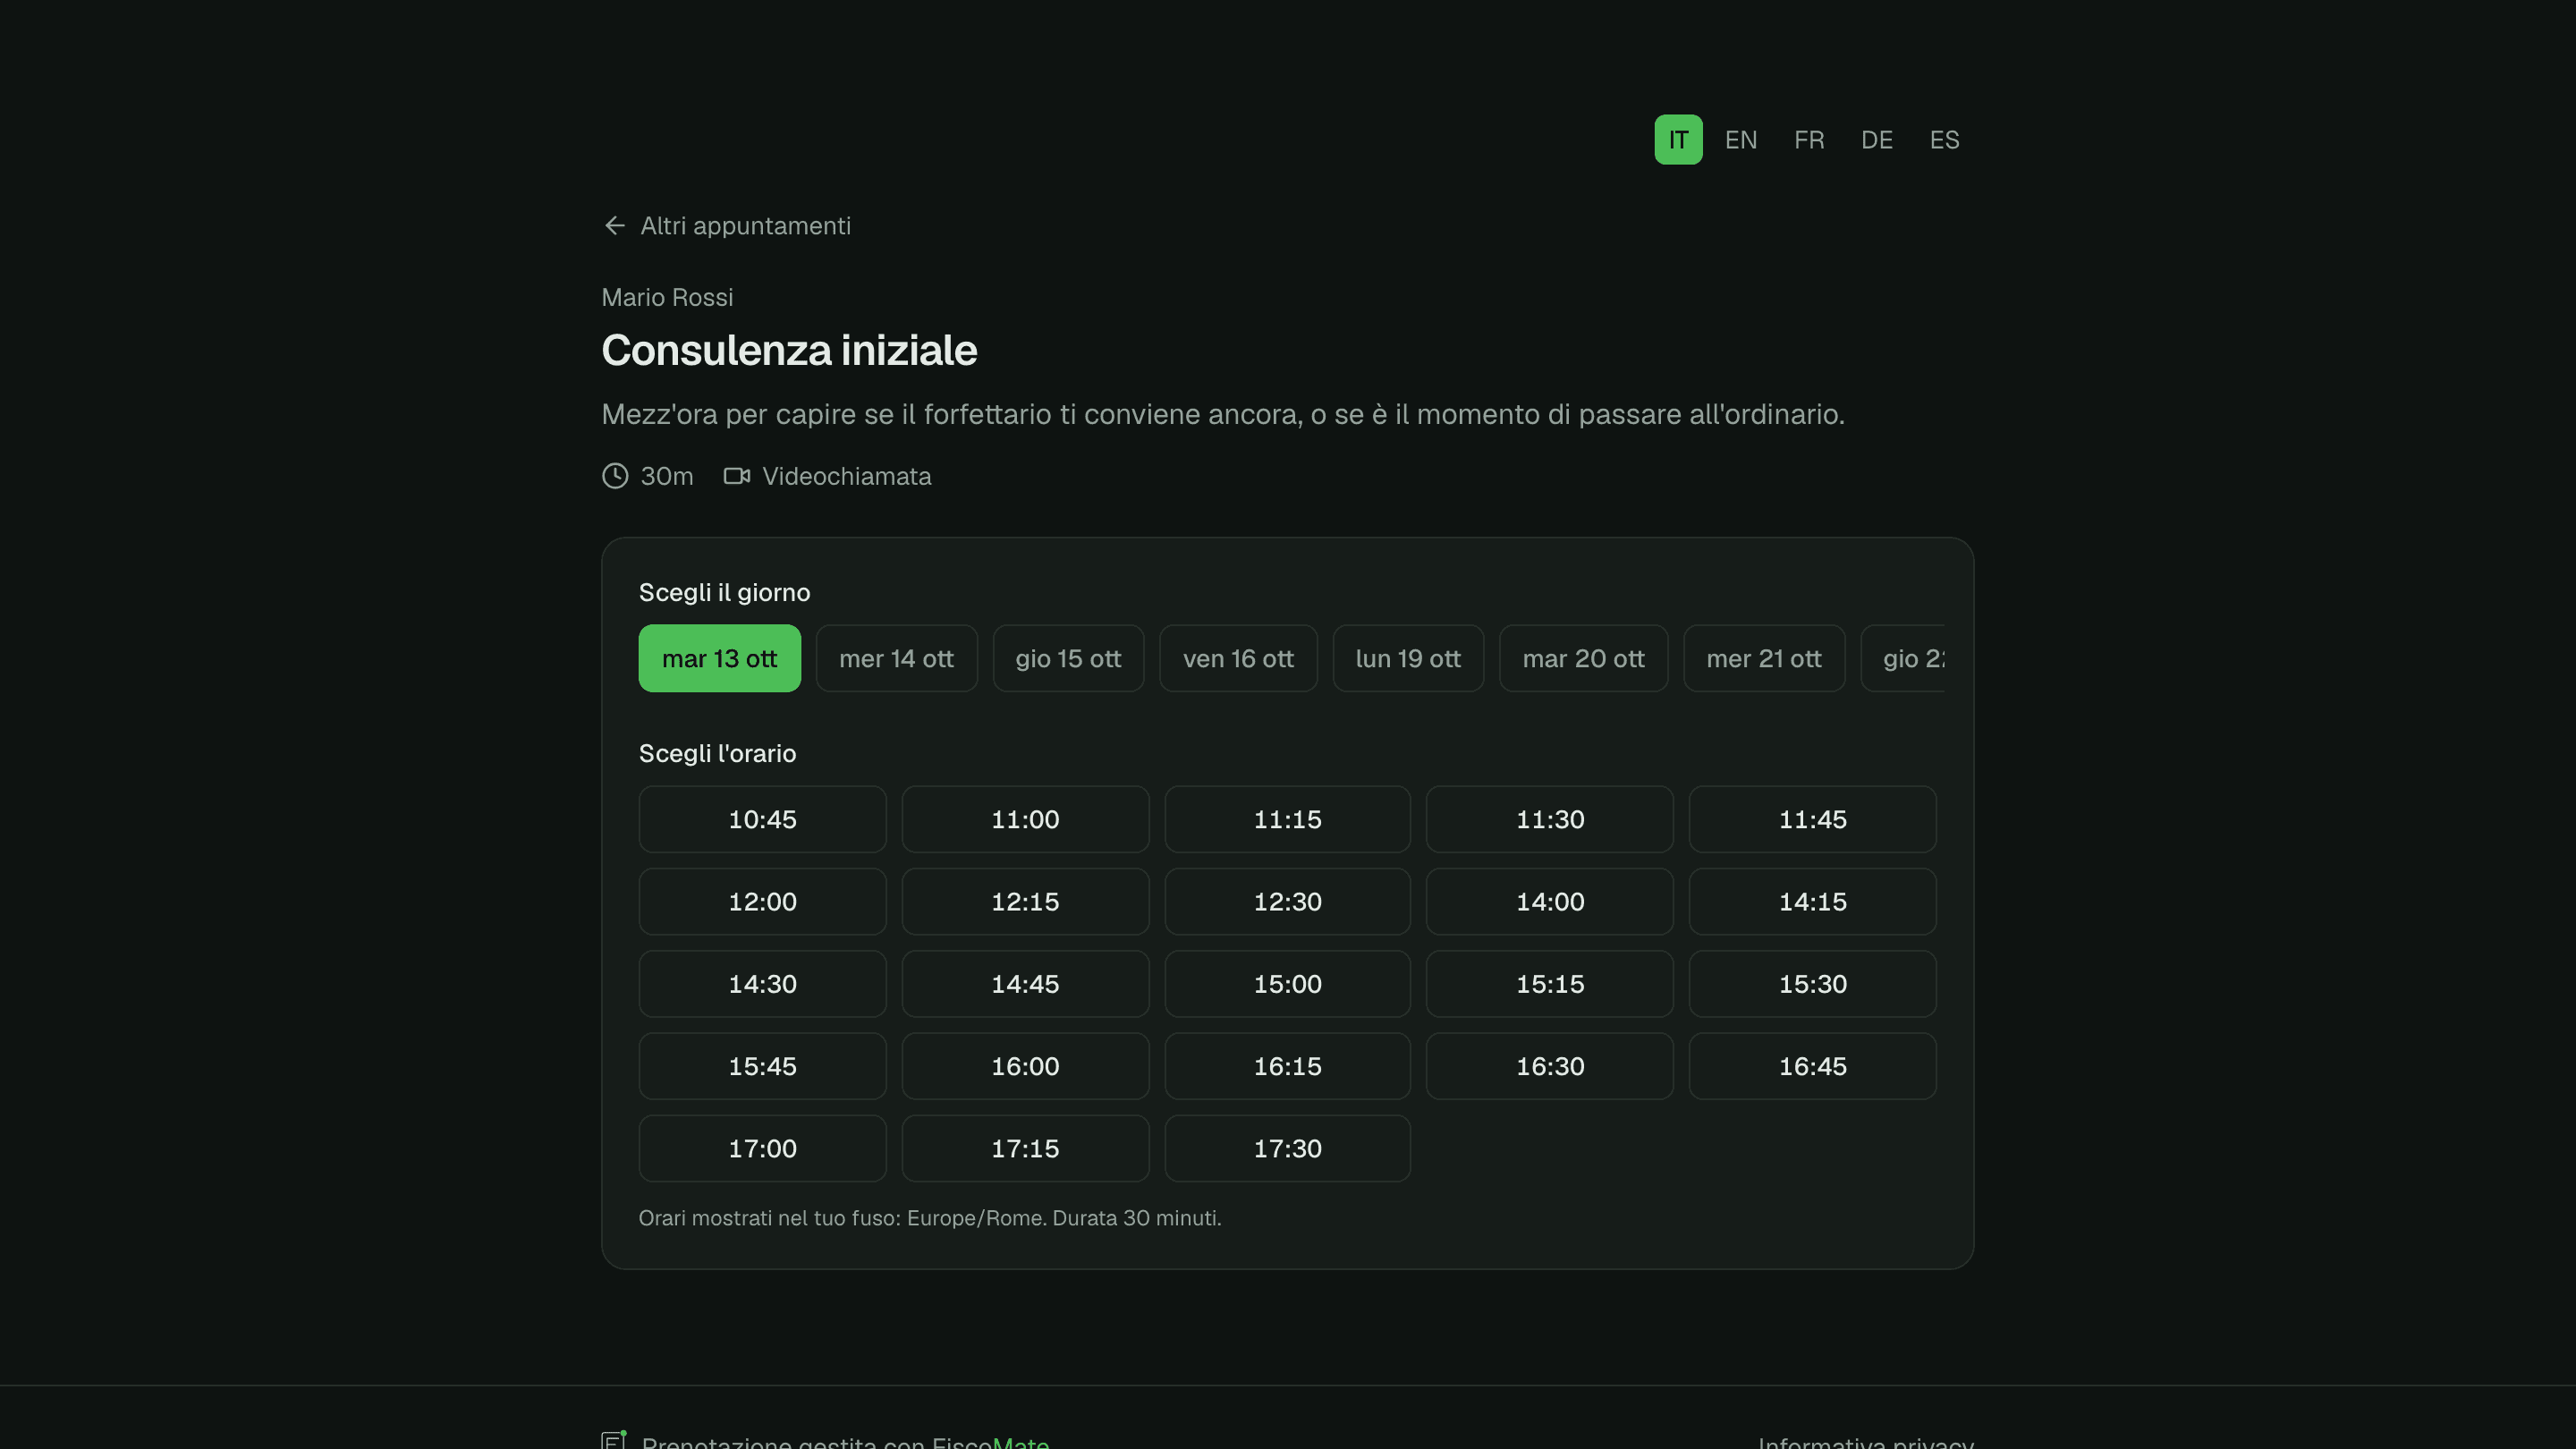Screen dimensions: 2576x1449
Task: Choose day mer 14 ott
Action: 896,659
